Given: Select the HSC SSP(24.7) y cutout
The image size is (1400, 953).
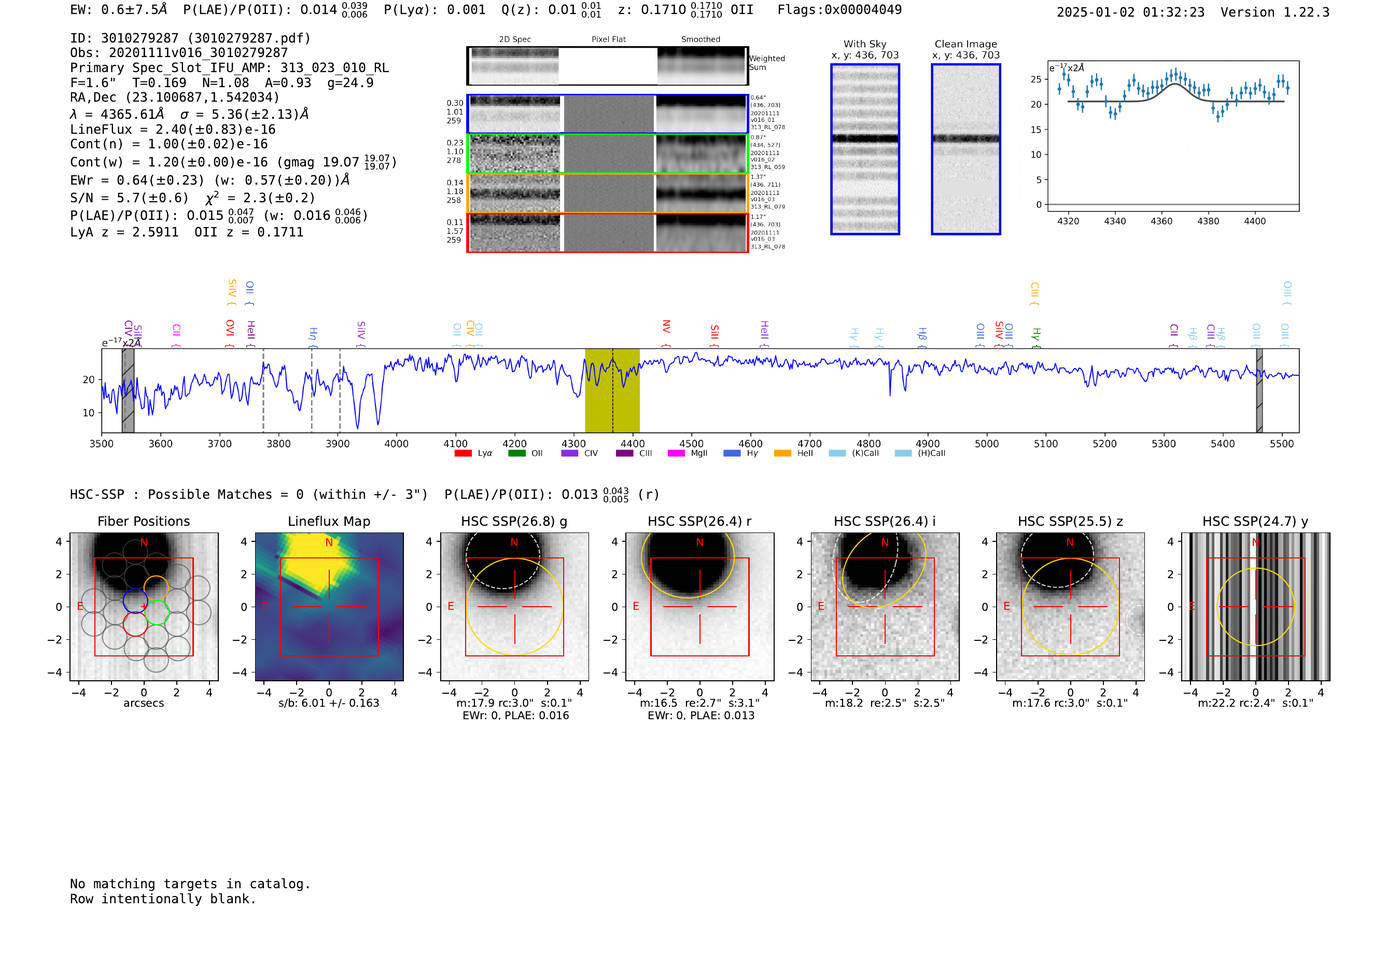Looking at the screenshot, I should coord(1256,607).
